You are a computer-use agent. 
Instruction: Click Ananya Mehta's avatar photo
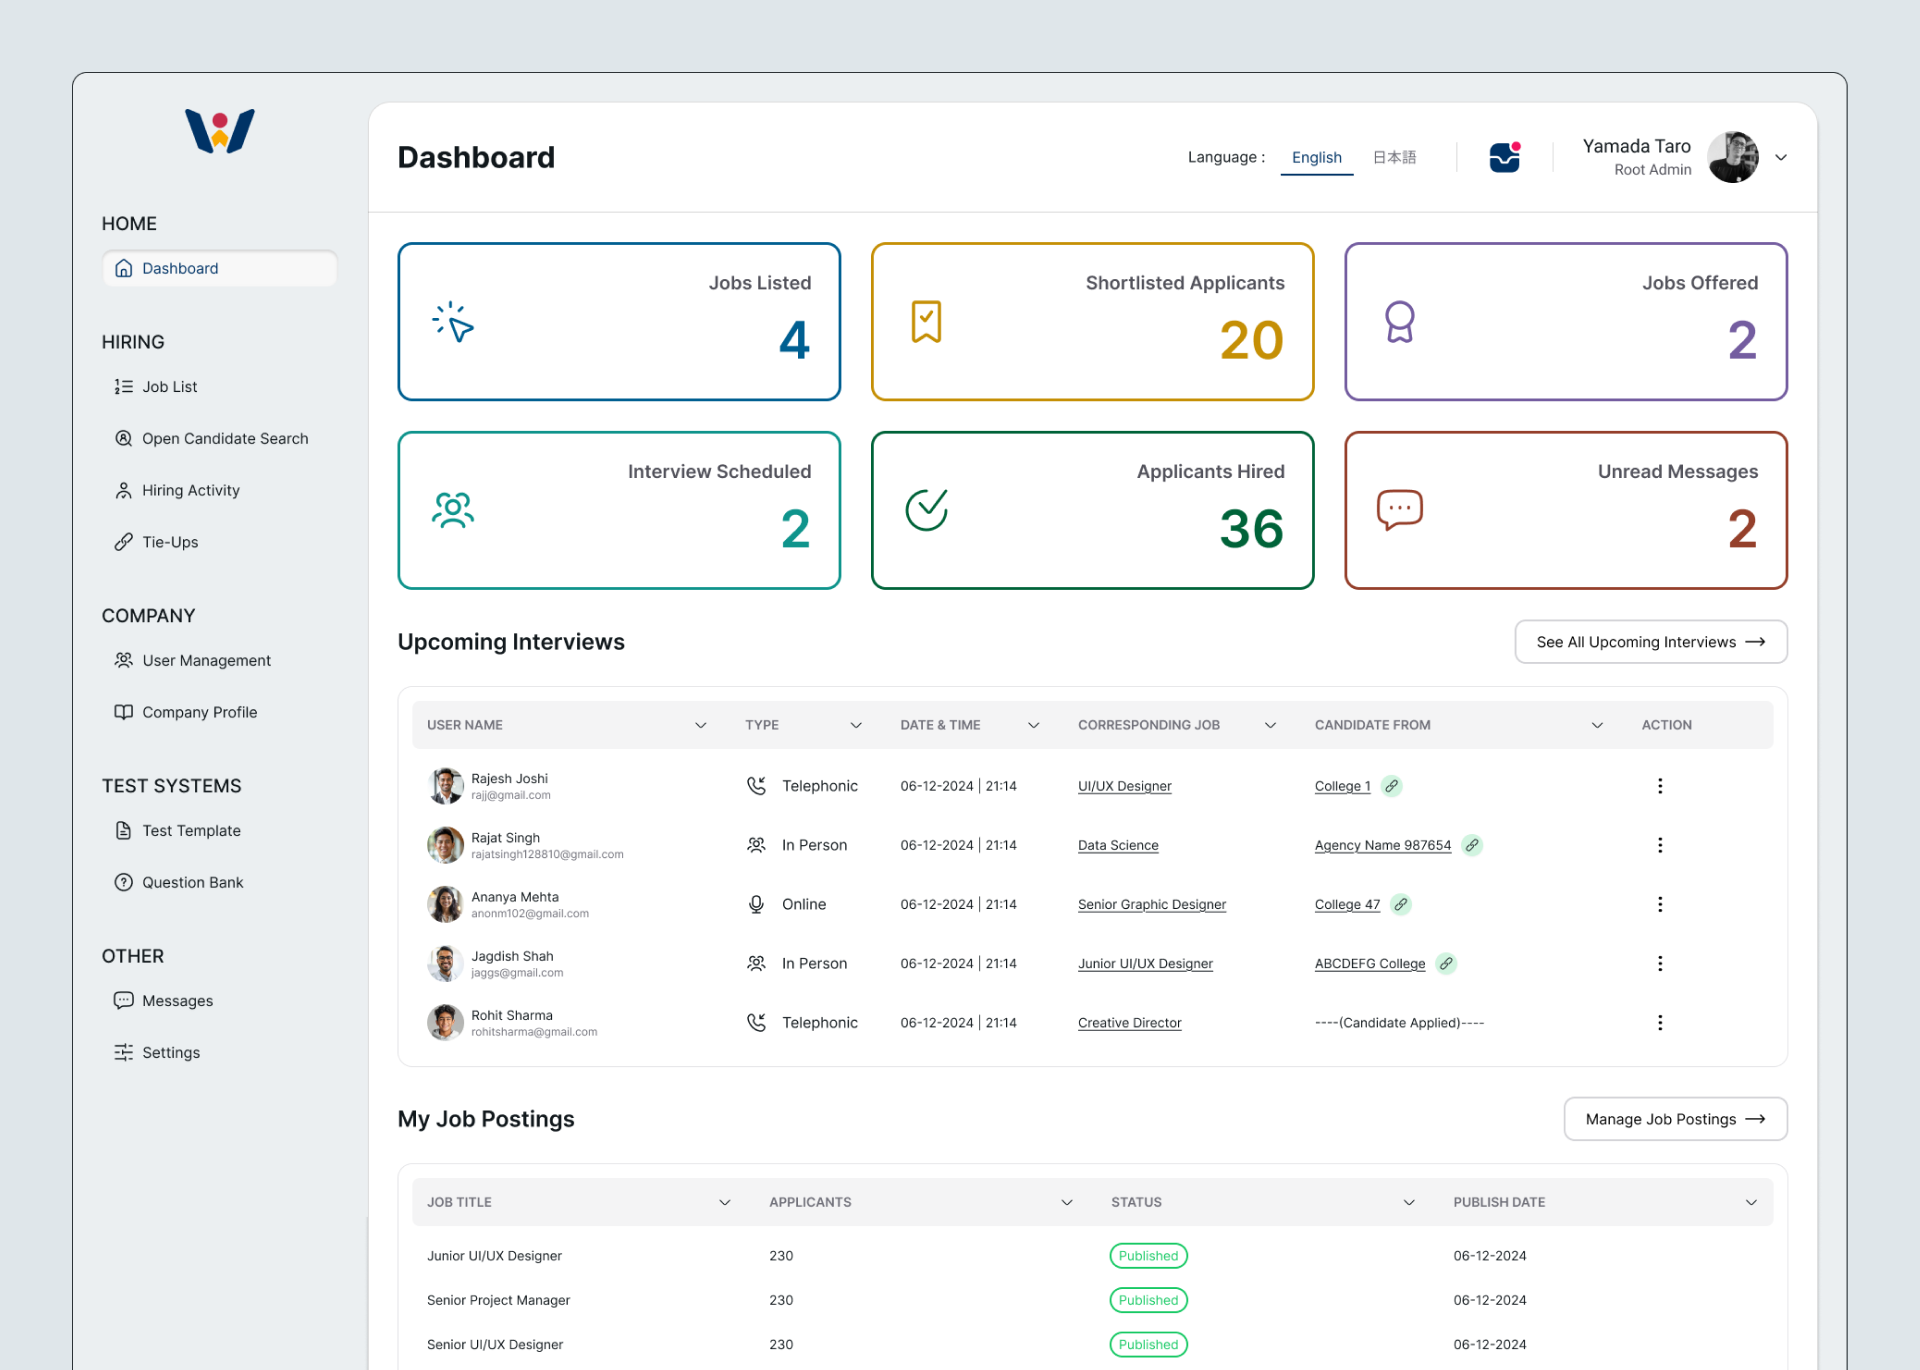pos(445,904)
